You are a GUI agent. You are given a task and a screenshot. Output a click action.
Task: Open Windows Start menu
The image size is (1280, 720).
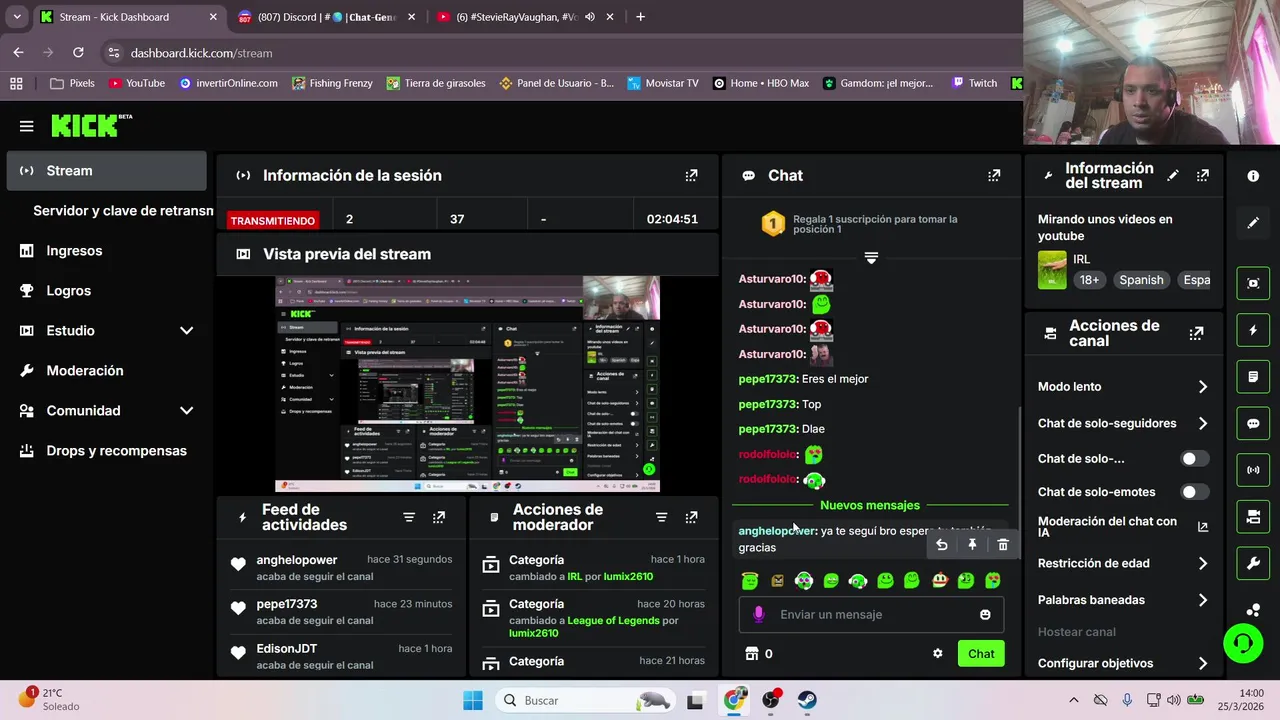coord(473,700)
